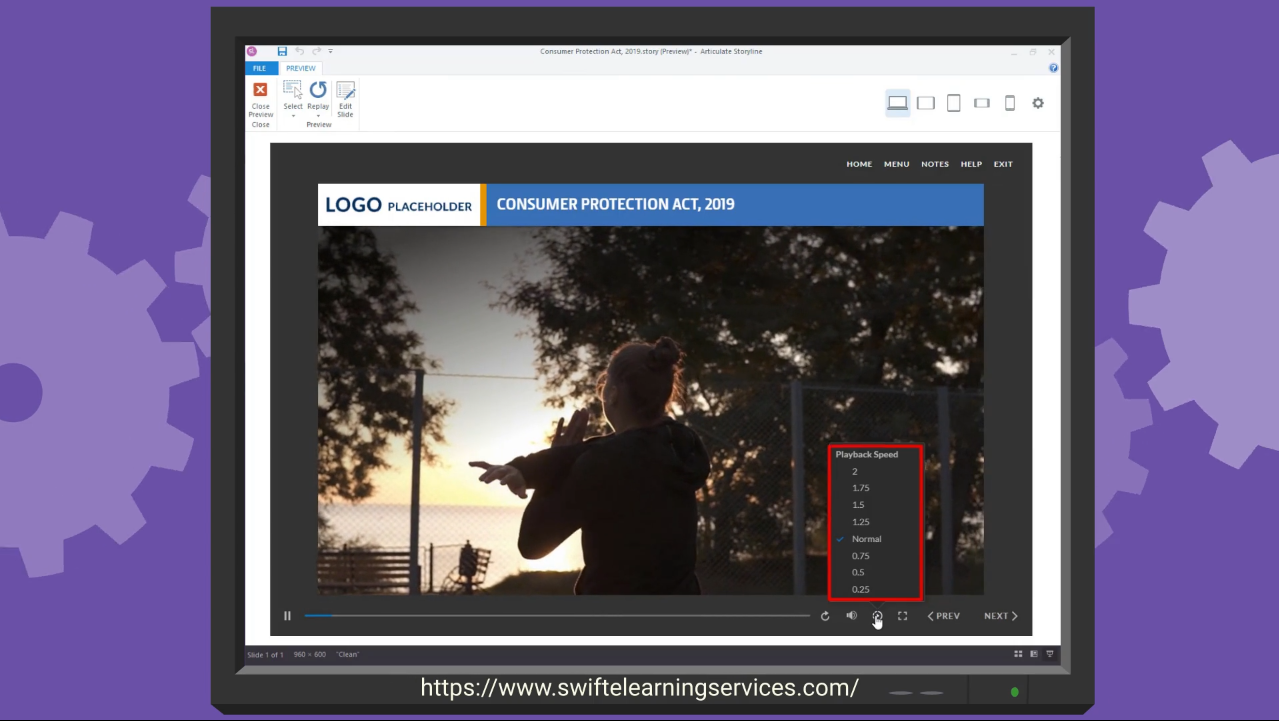Click the video of the woman stretching
1279x721 pixels.
coord(651,410)
